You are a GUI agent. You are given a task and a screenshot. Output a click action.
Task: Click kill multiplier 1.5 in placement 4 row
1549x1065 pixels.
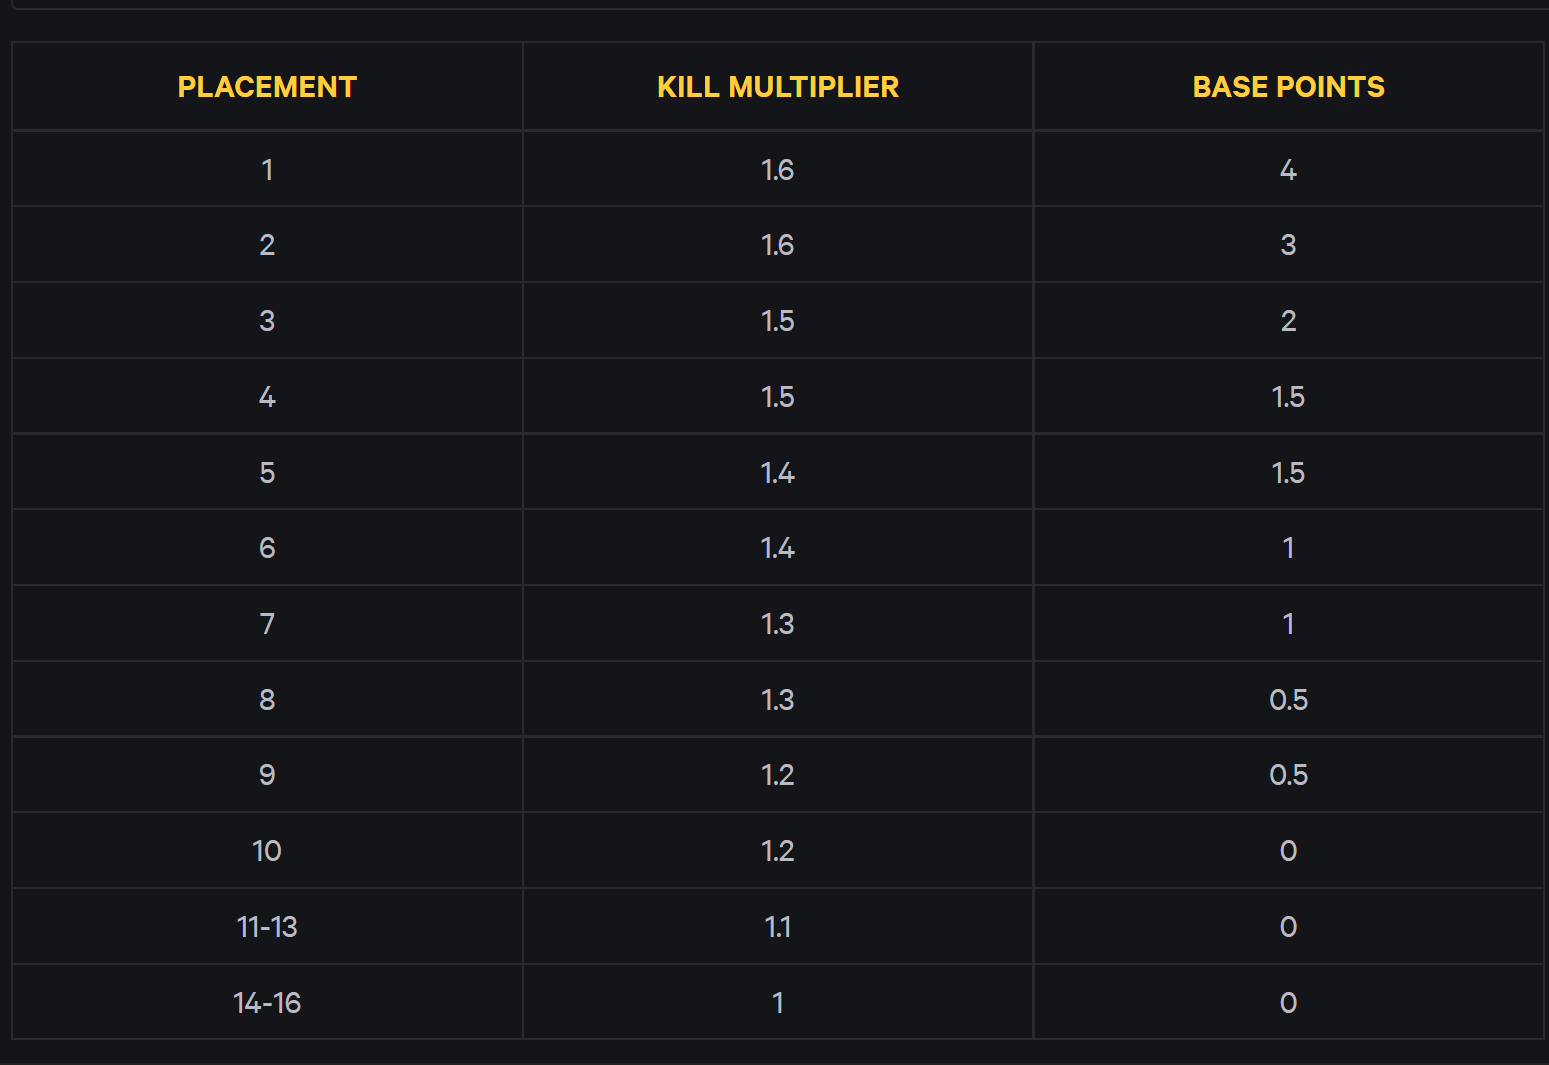coord(778,397)
